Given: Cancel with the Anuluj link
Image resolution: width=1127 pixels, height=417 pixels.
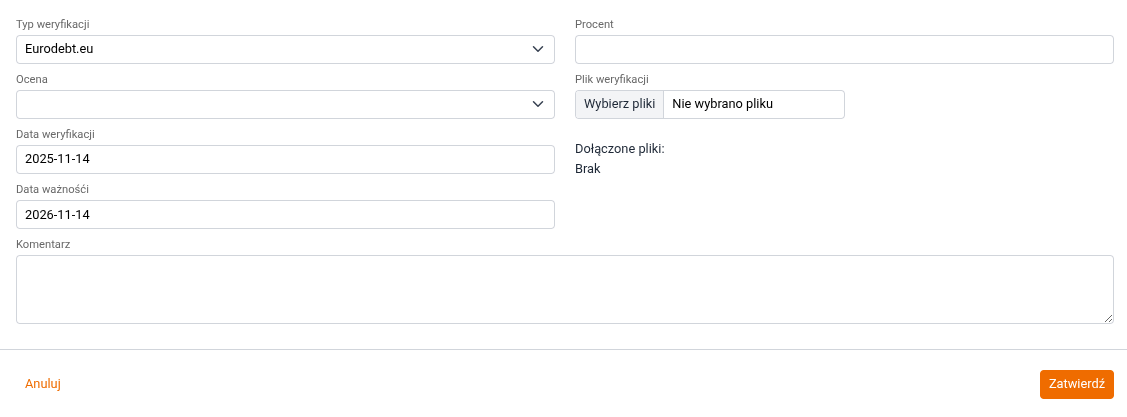Looking at the screenshot, I should [43, 384].
